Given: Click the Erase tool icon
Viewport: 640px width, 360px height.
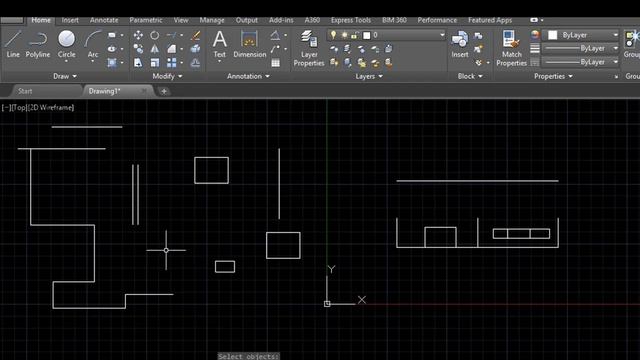Looking at the screenshot, I should pos(196,36).
